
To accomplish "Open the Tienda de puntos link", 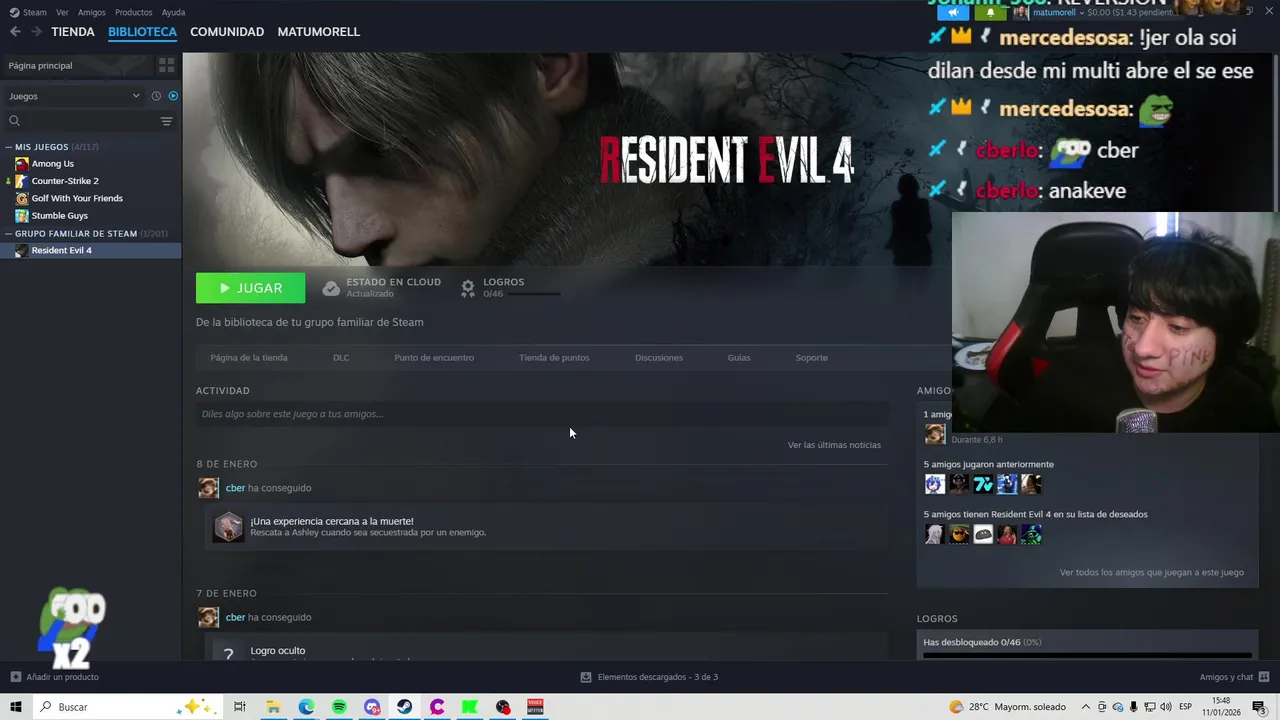I will pos(554,358).
